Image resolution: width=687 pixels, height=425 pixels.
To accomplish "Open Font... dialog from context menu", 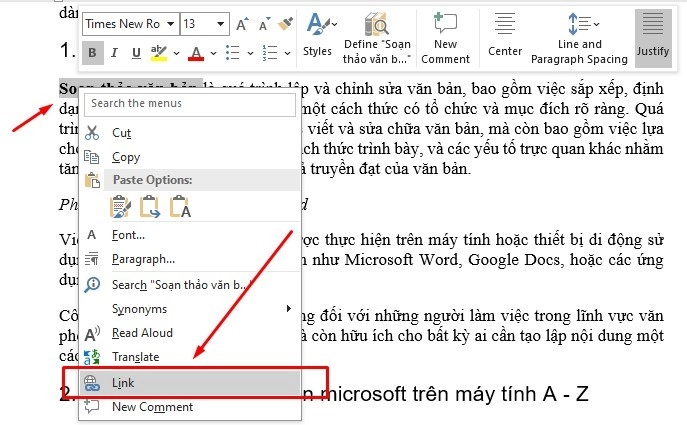I will point(190,235).
